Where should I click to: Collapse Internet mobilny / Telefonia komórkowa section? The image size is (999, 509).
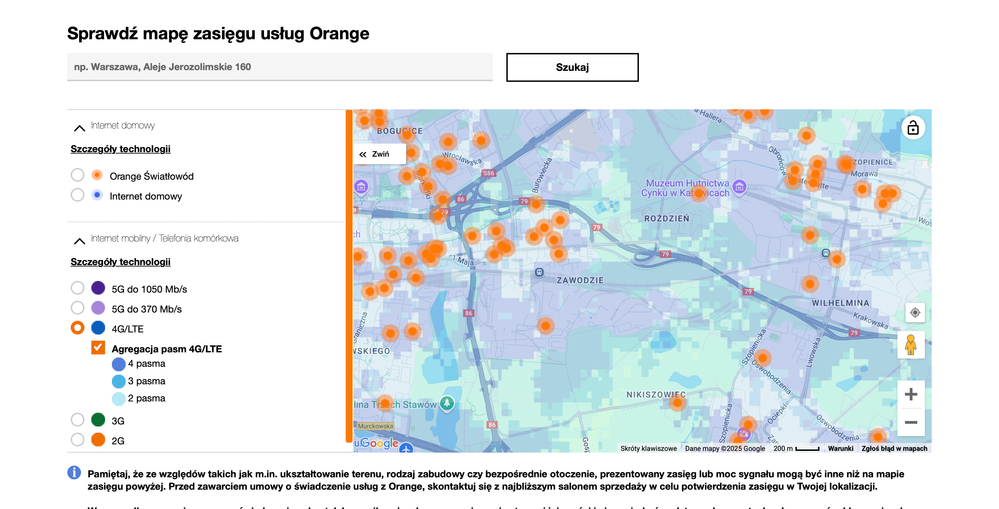tap(79, 240)
